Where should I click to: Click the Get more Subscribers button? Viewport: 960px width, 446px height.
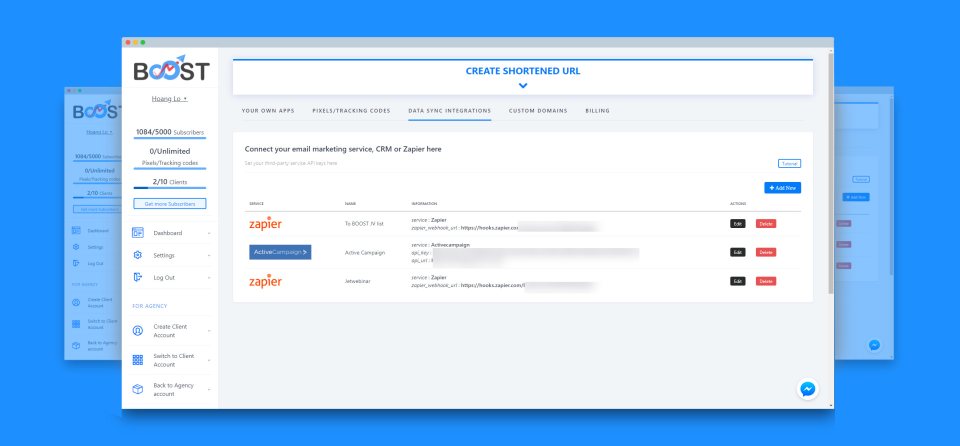coord(170,204)
